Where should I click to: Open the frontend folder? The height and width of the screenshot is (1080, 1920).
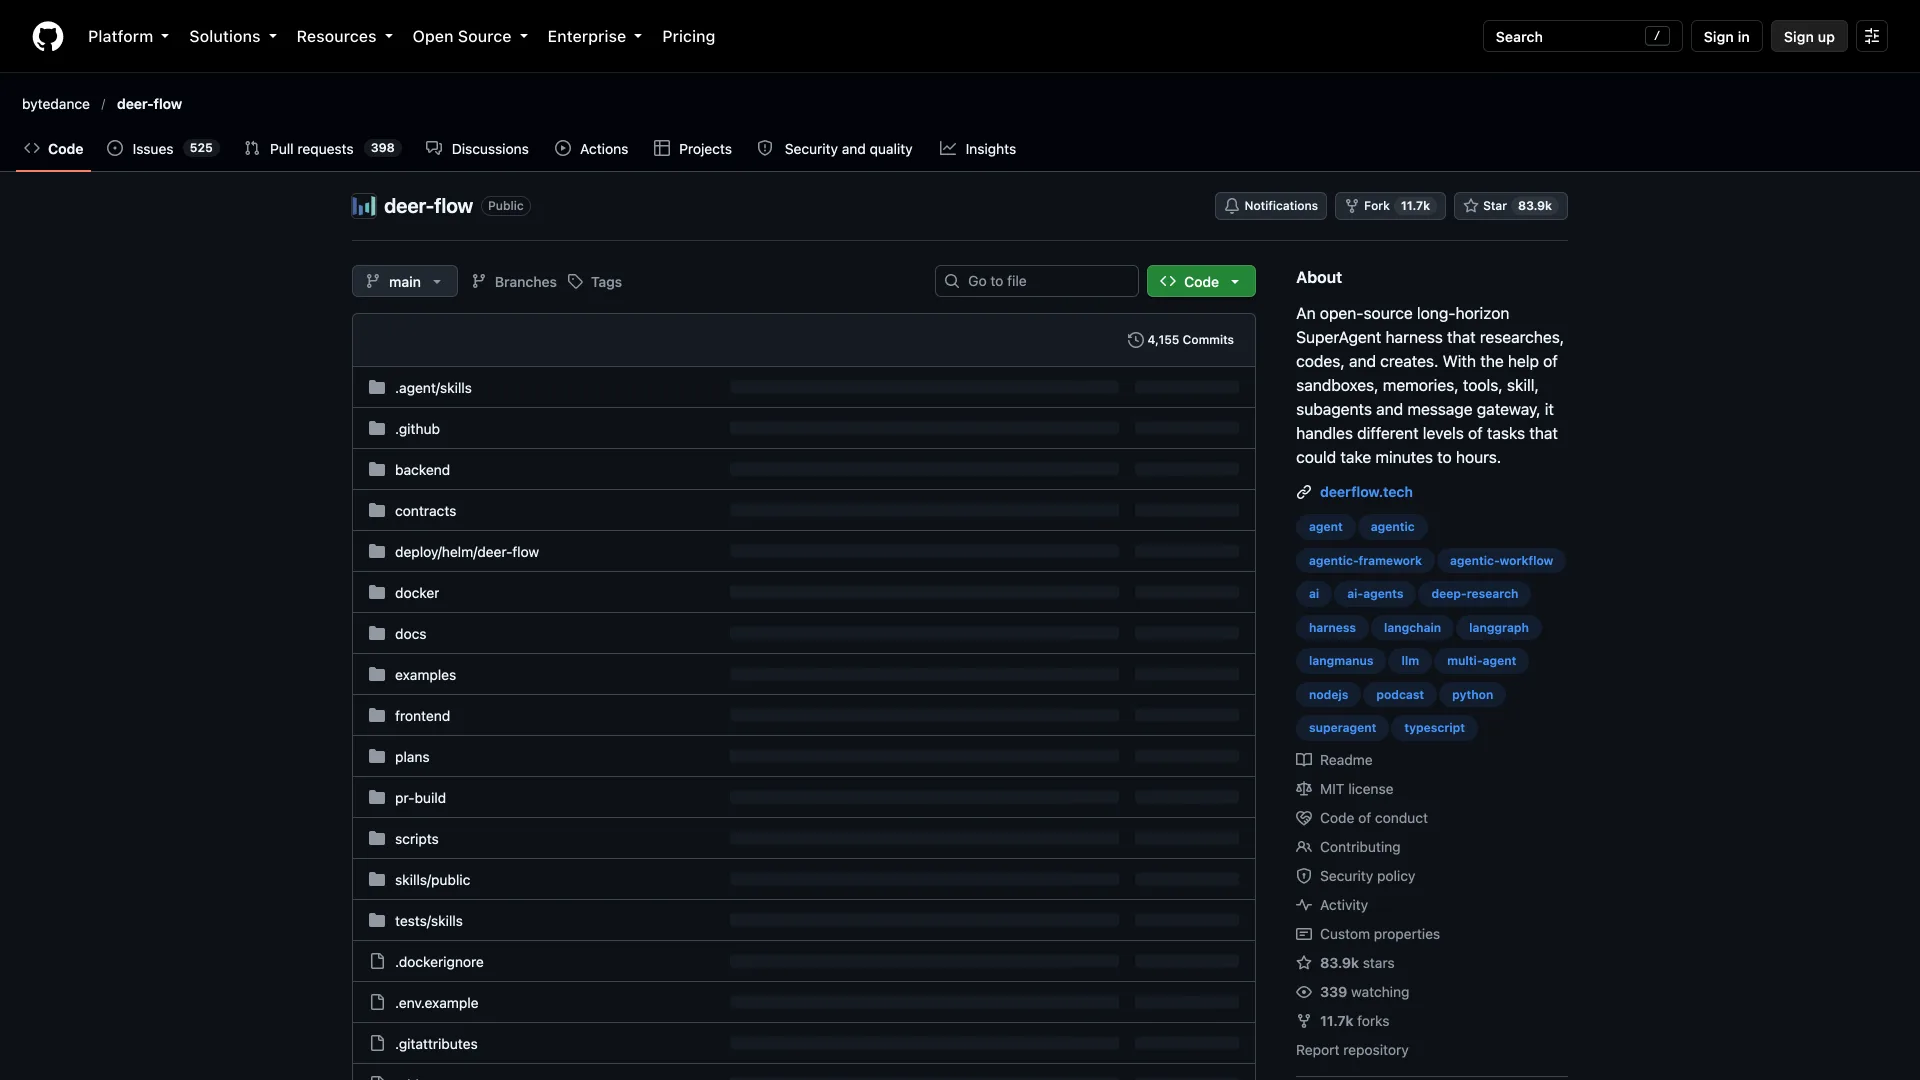point(422,716)
